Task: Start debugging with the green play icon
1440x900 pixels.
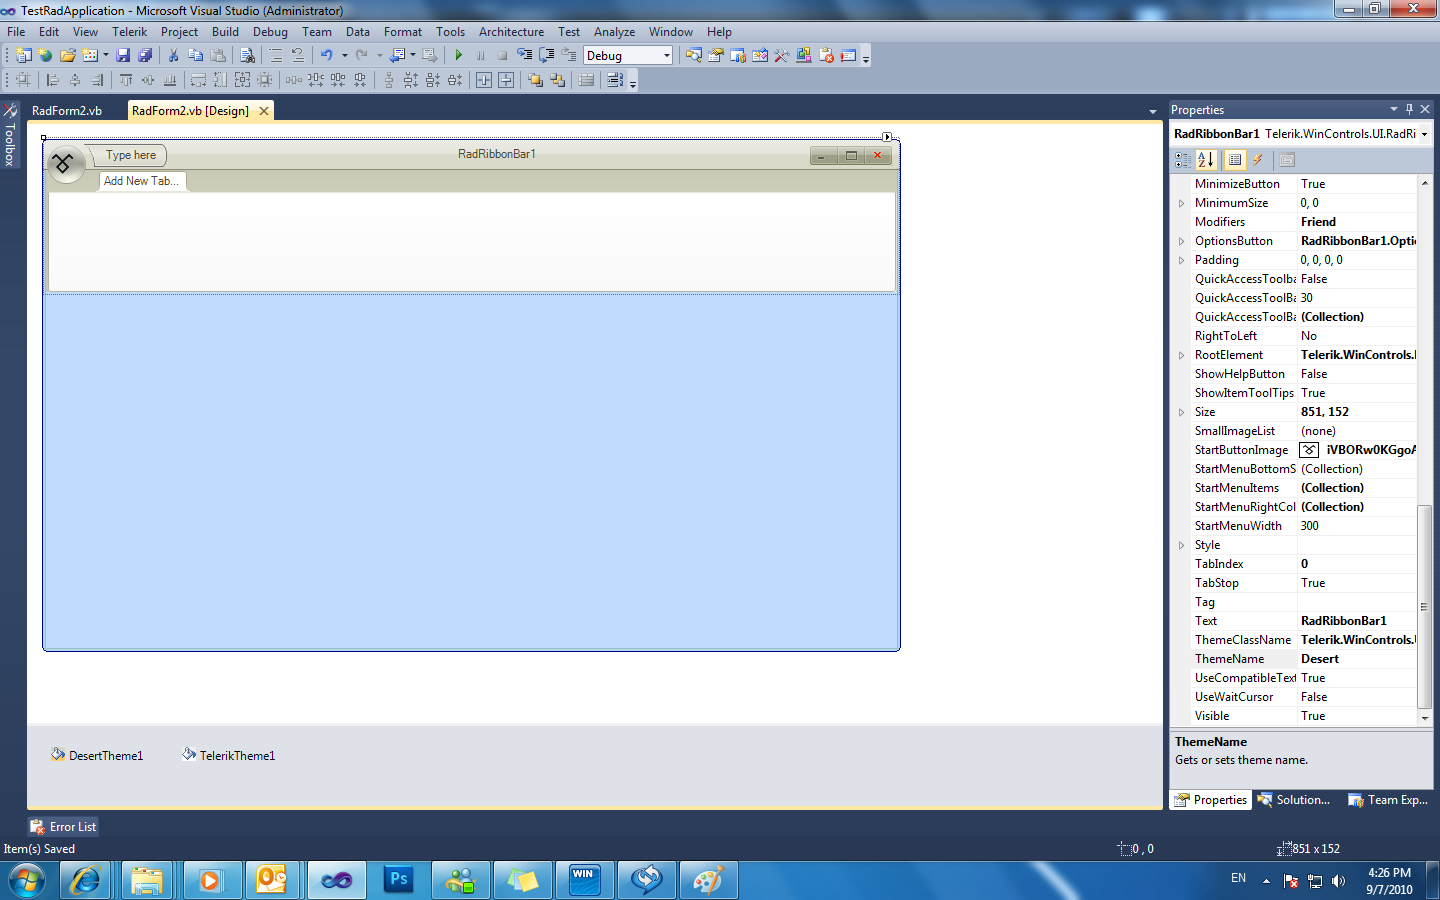Action: [x=458, y=56]
